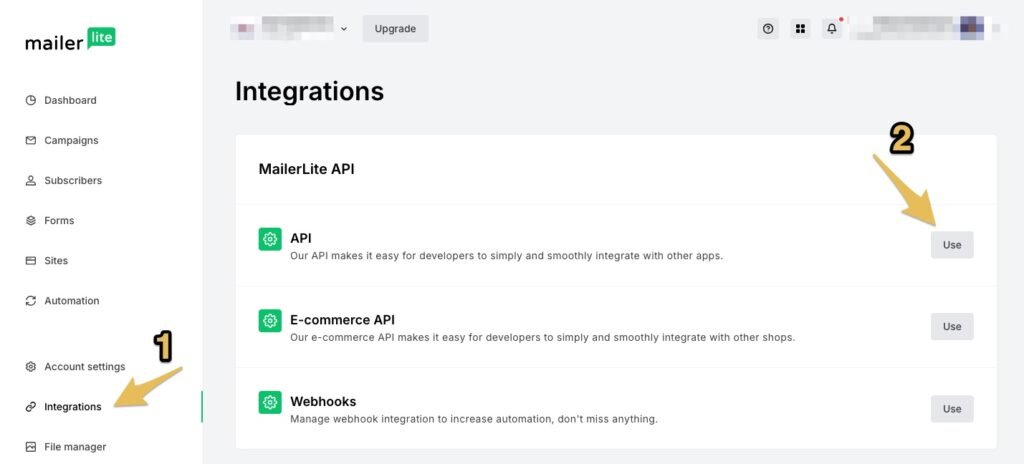The image size is (1024, 464).
Task: Click the Webhooks row title
Action: pyautogui.click(x=323, y=401)
